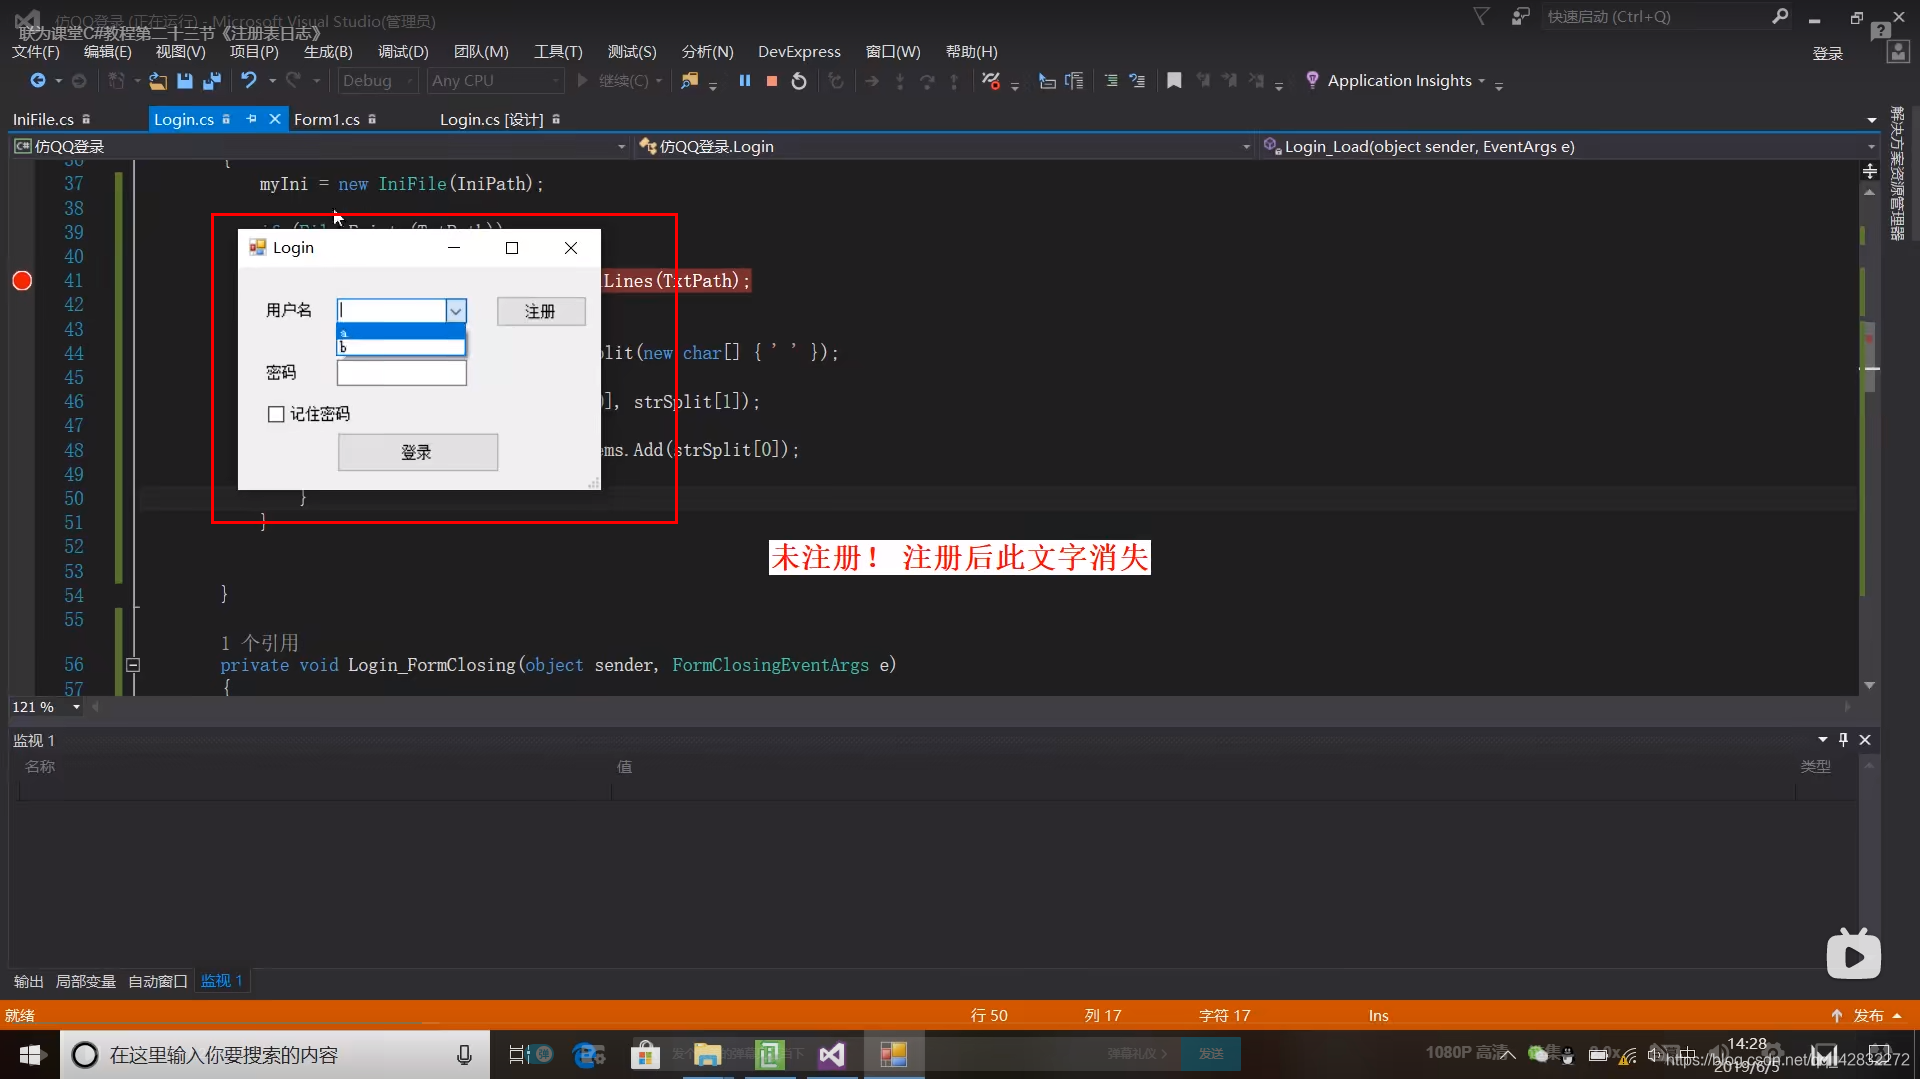Click the 用户名 text input field
Image resolution: width=1920 pixels, height=1079 pixels.
[x=392, y=311]
